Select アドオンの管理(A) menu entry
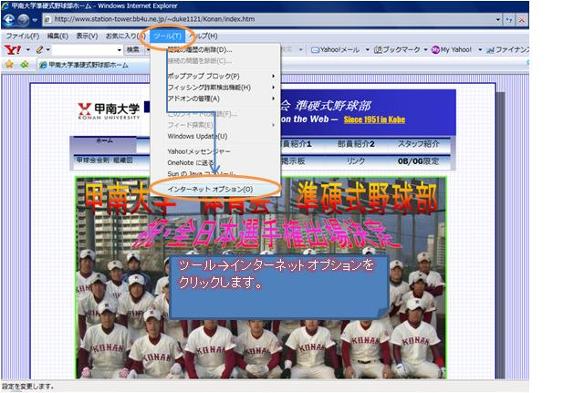This screenshot has height=393, width=584. pyautogui.click(x=194, y=99)
